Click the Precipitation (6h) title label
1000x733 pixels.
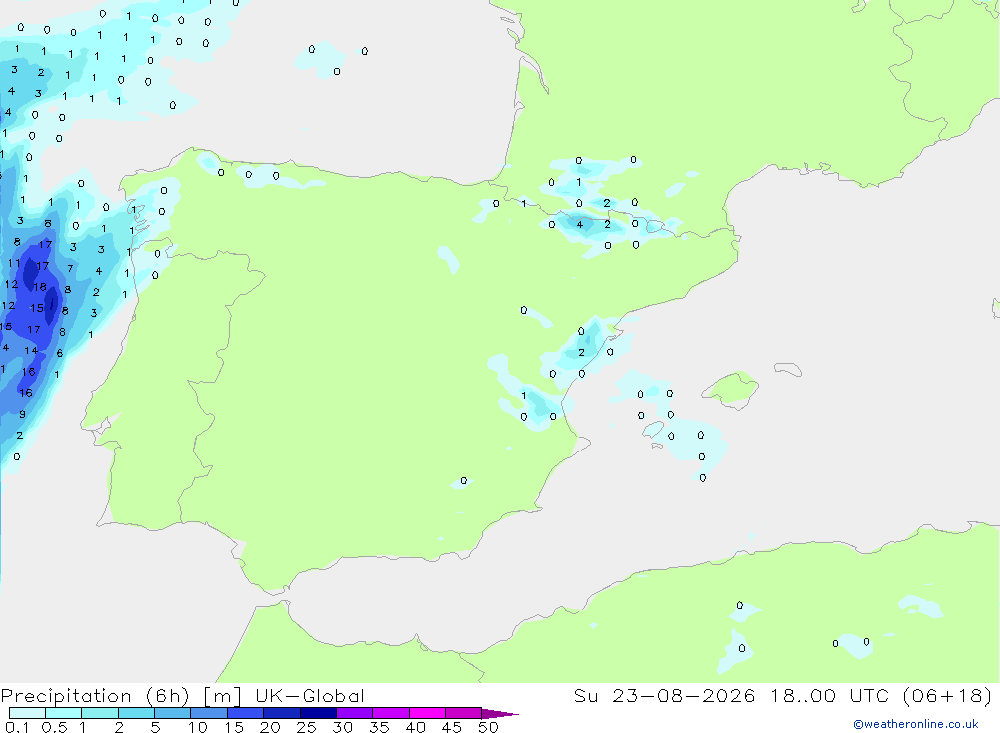coord(96,696)
